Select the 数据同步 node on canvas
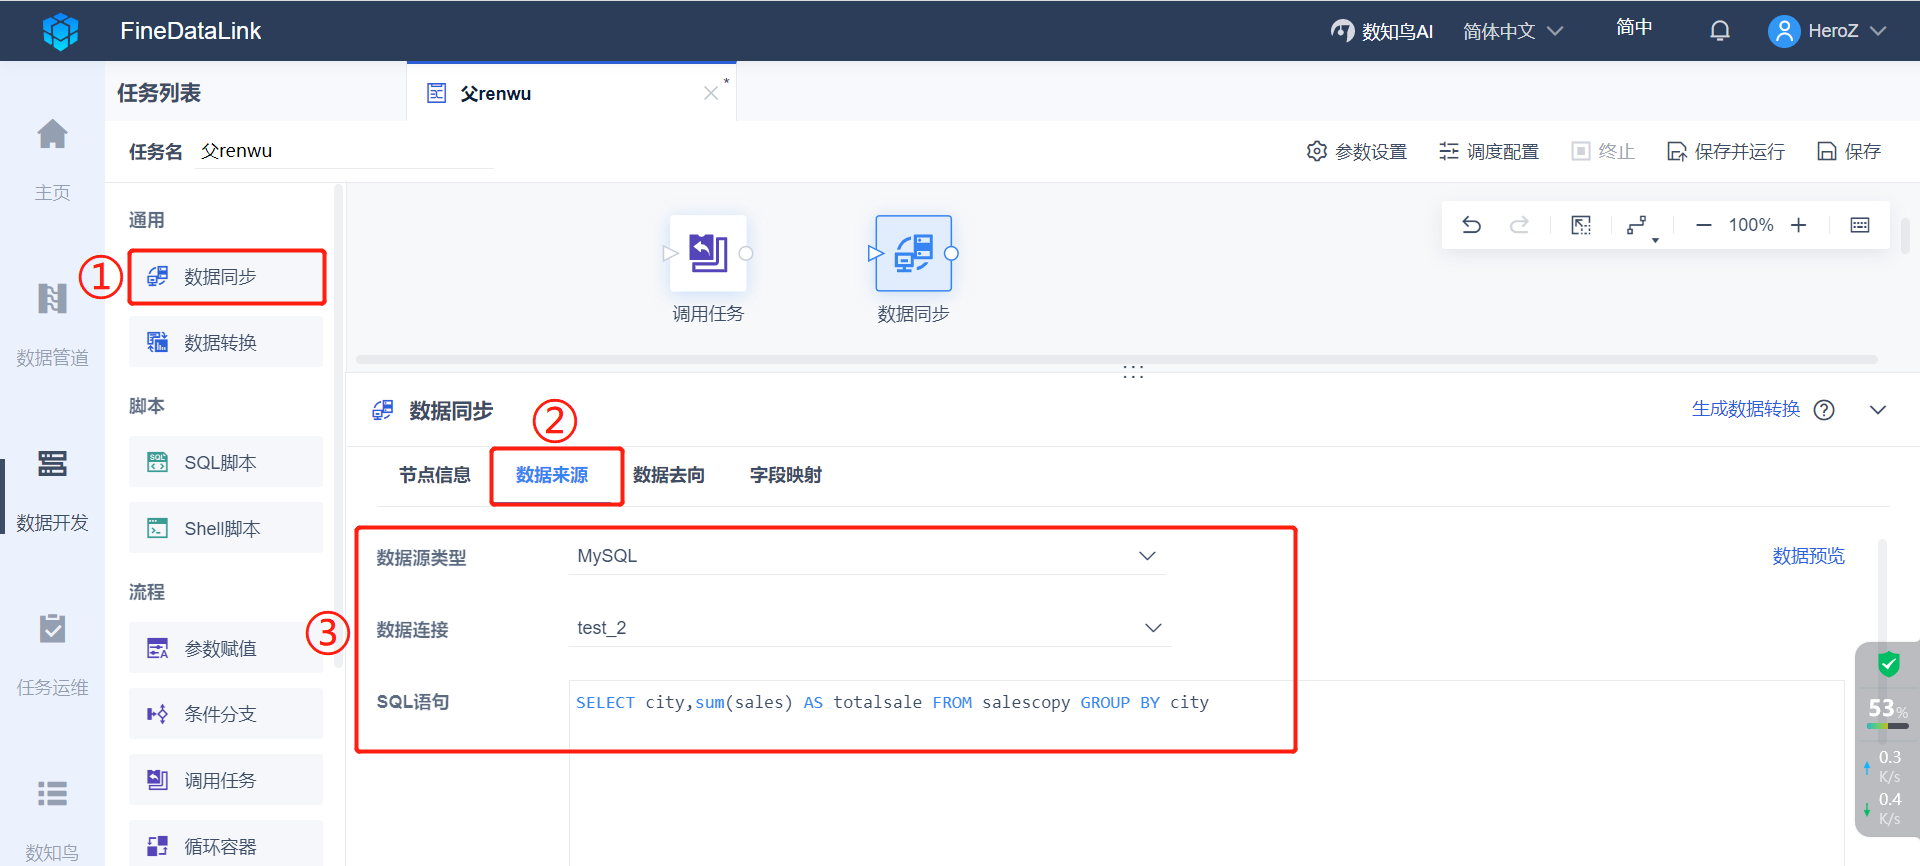 click(913, 254)
